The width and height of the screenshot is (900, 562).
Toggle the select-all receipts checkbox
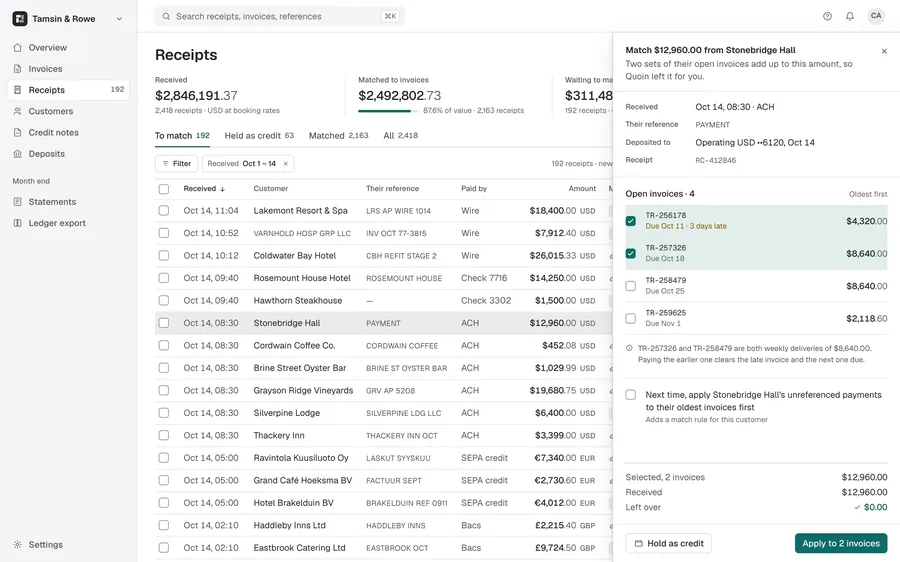coord(164,189)
